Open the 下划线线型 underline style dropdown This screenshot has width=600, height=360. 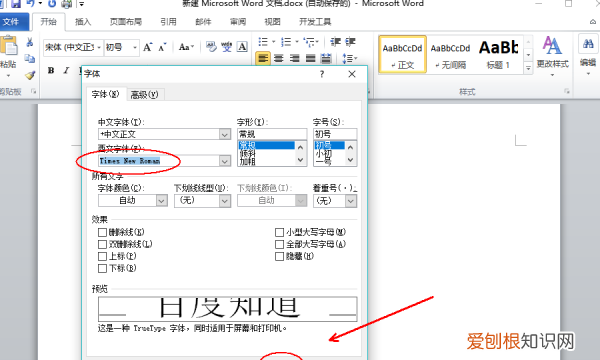(x=225, y=200)
